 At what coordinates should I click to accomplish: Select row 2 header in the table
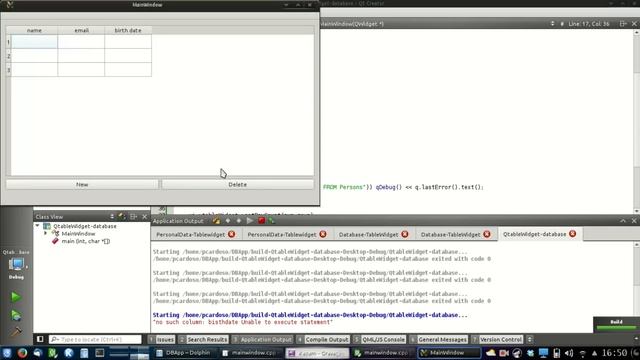point(9,56)
